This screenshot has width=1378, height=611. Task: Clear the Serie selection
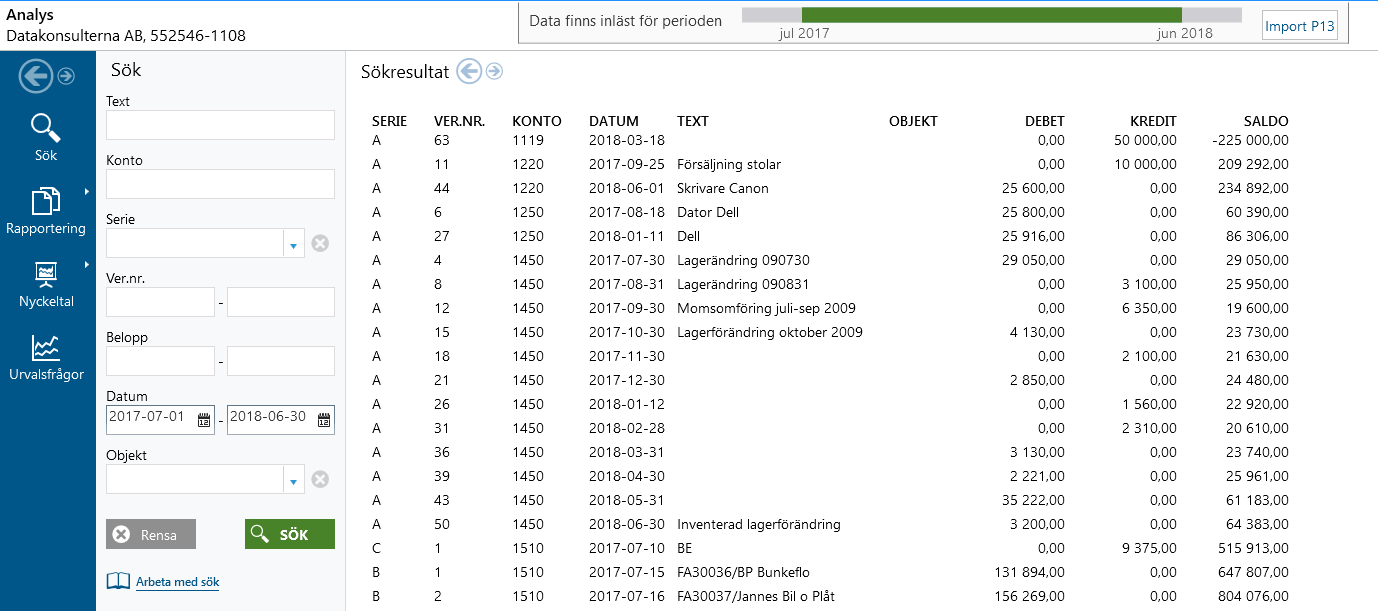click(x=320, y=243)
